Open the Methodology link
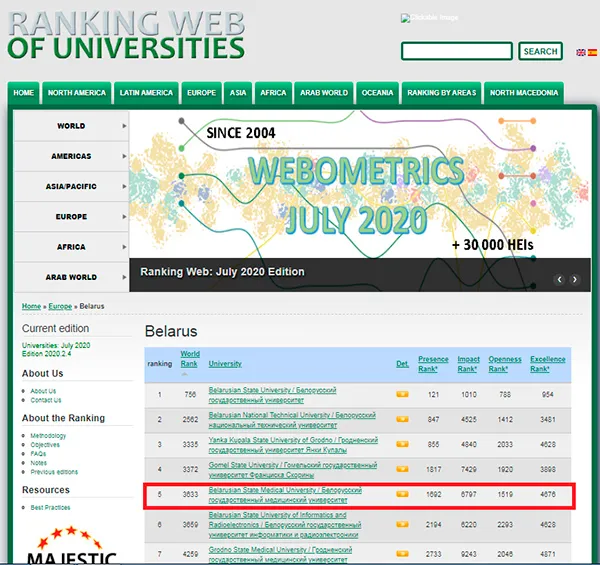Viewport: 600px width, 565px height. (x=48, y=436)
